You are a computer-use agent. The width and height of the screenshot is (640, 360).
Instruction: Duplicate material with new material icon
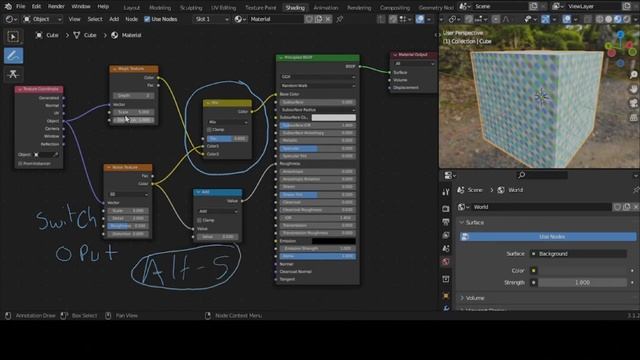click(319, 19)
